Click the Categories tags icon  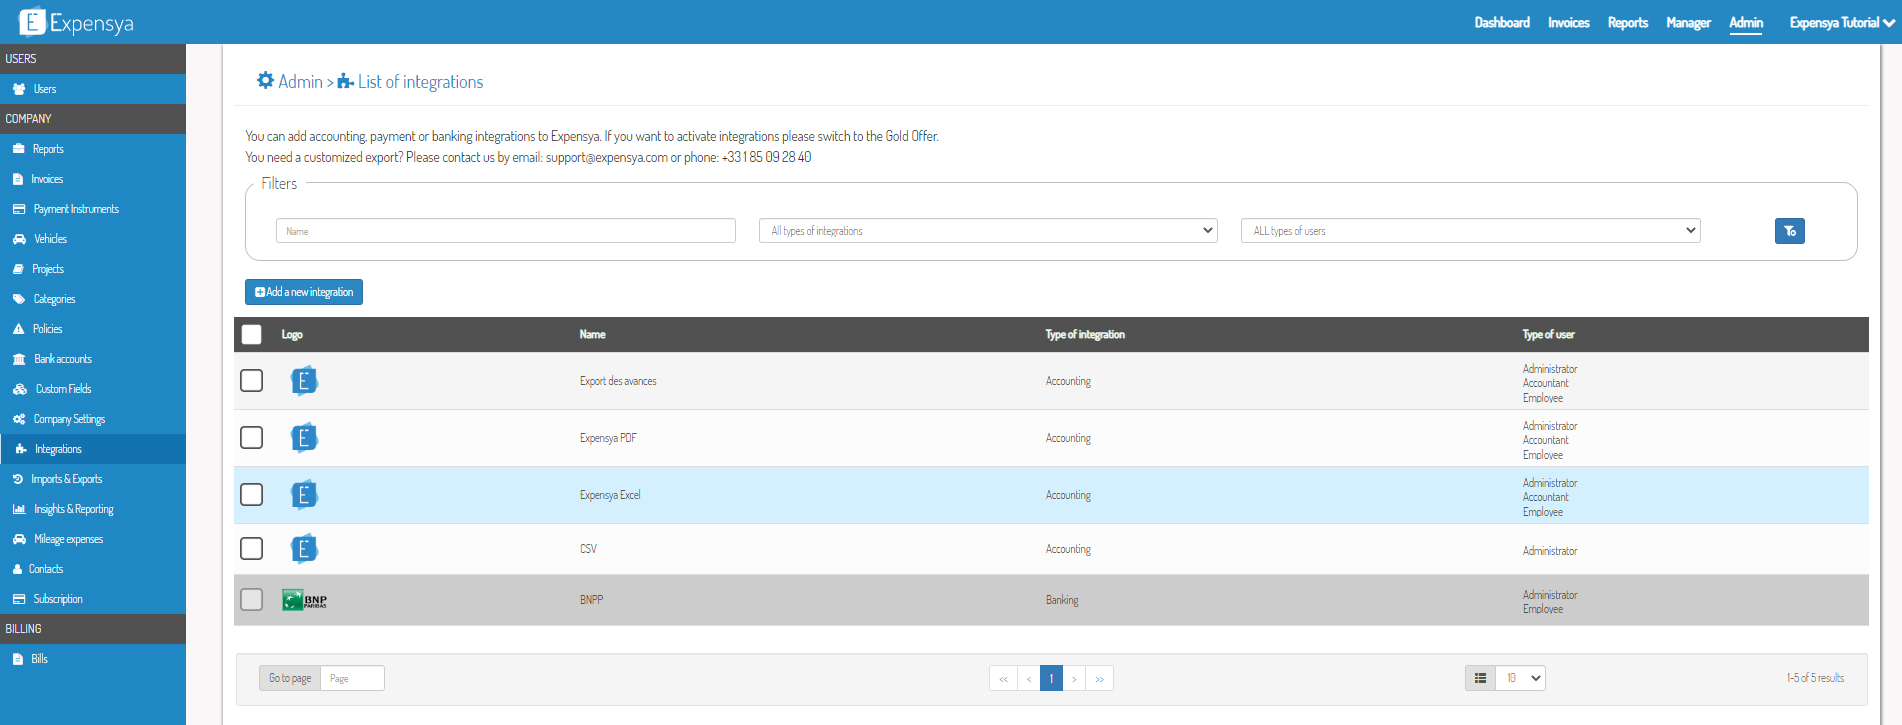19,299
